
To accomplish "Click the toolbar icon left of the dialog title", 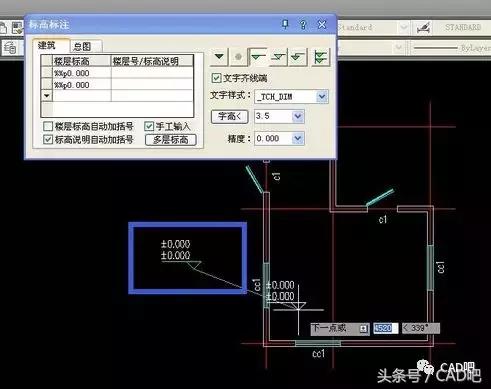I will click(17, 28).
